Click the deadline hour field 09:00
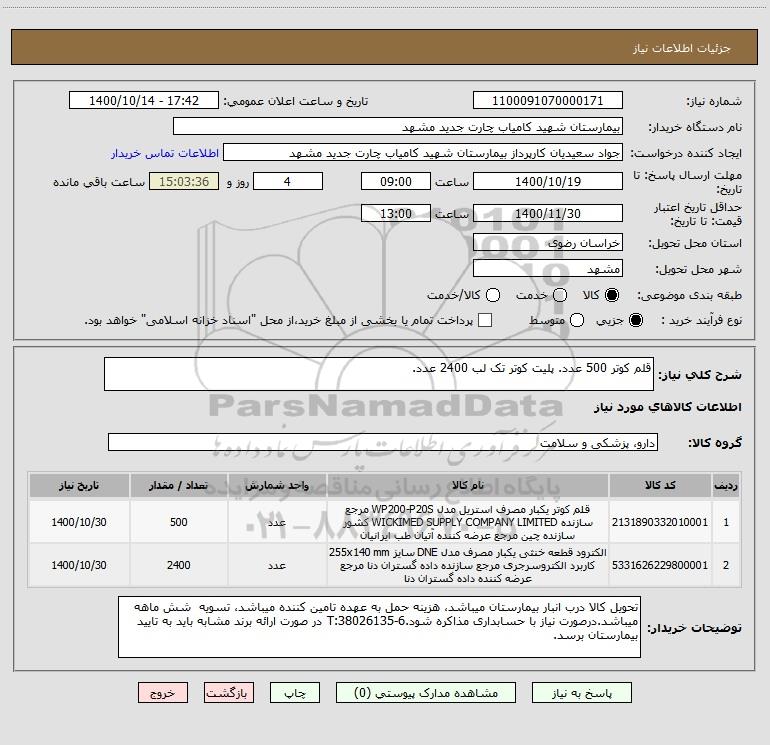770x745 pixels. [396, 181]
